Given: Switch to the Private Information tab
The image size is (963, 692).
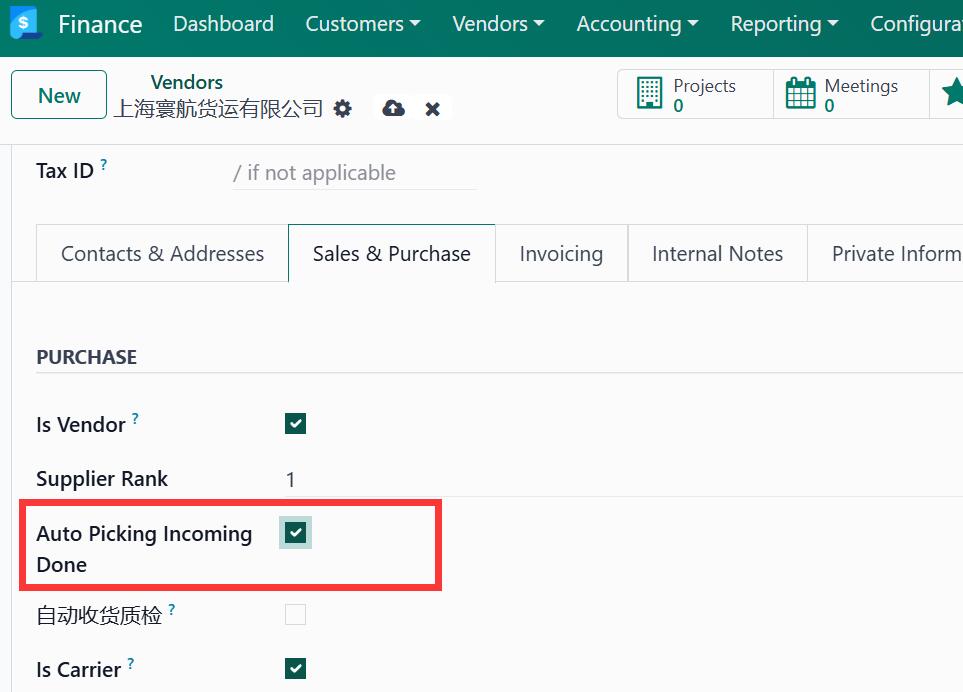Looking at the screenshot, I should pyautogui.click(x=885, y=254).
